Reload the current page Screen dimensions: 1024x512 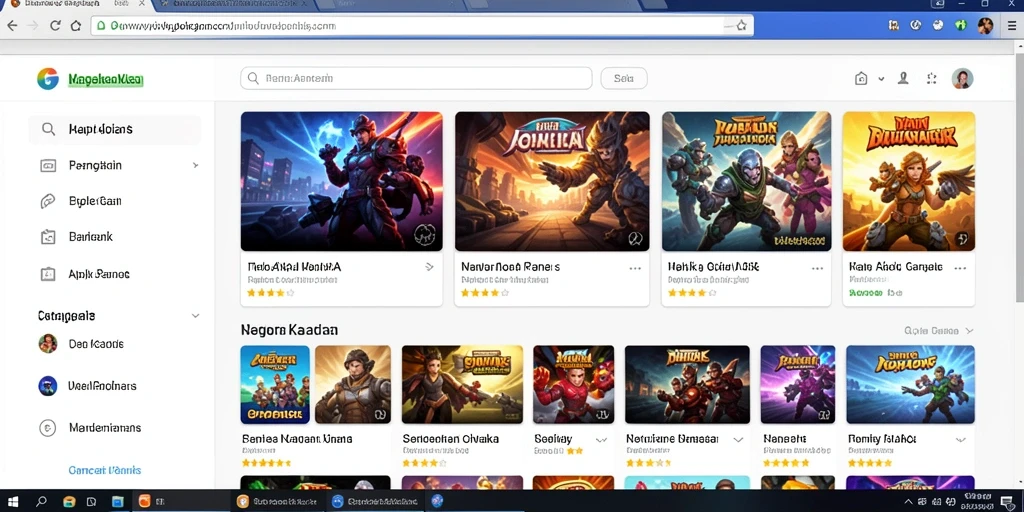55,26
